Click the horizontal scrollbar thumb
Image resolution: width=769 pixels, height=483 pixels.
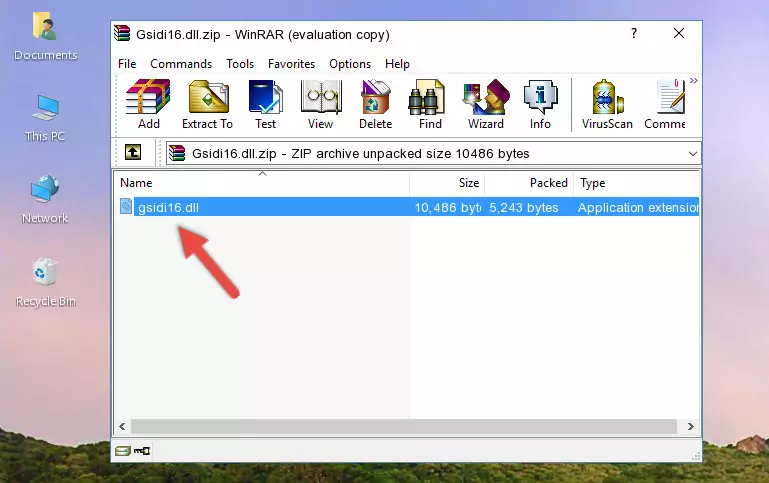(x=404, y=427)
